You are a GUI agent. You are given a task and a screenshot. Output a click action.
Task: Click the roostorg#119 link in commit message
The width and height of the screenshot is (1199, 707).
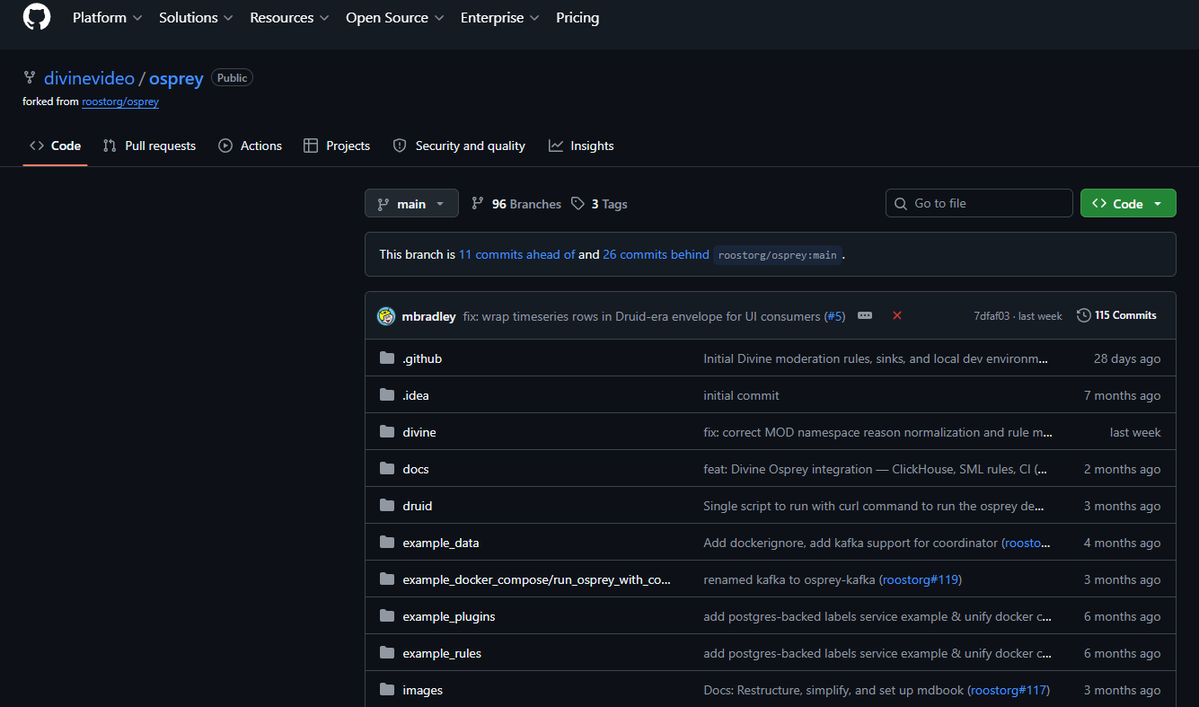[x=920, y=579]
